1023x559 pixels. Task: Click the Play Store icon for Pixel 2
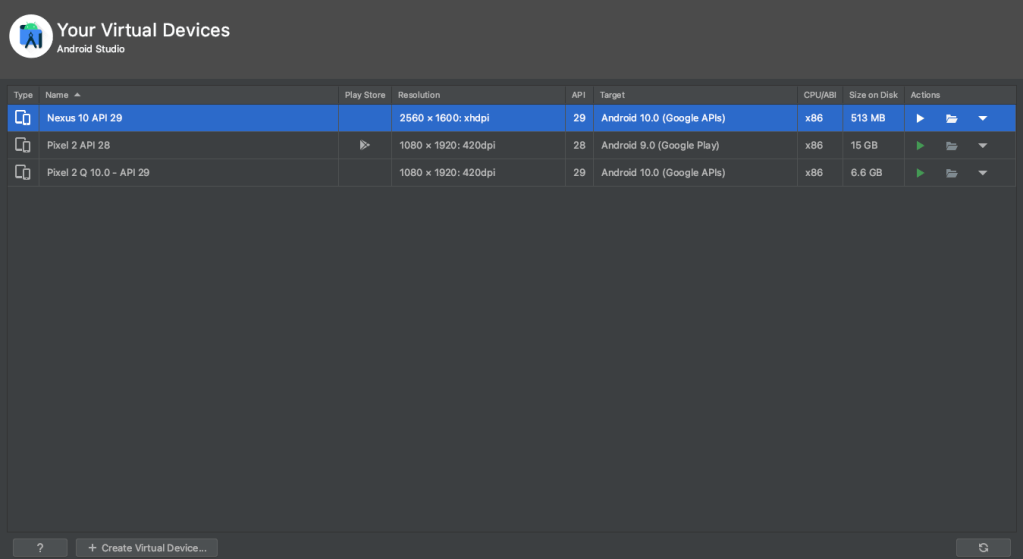[365, 145]
